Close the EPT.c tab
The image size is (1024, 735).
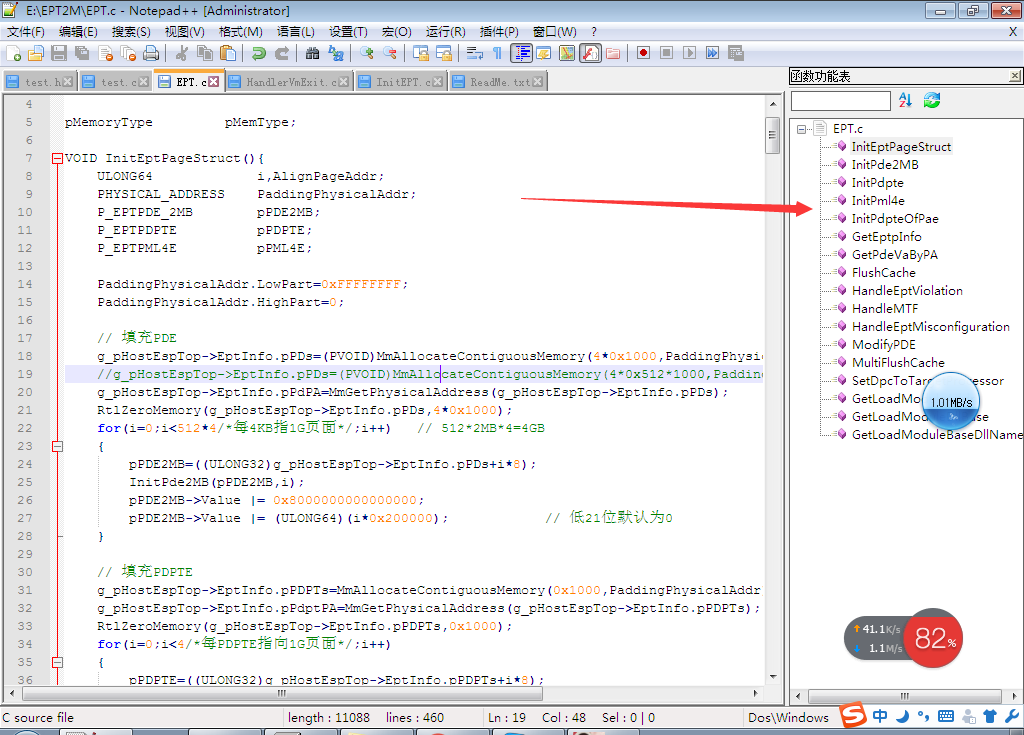214,82
